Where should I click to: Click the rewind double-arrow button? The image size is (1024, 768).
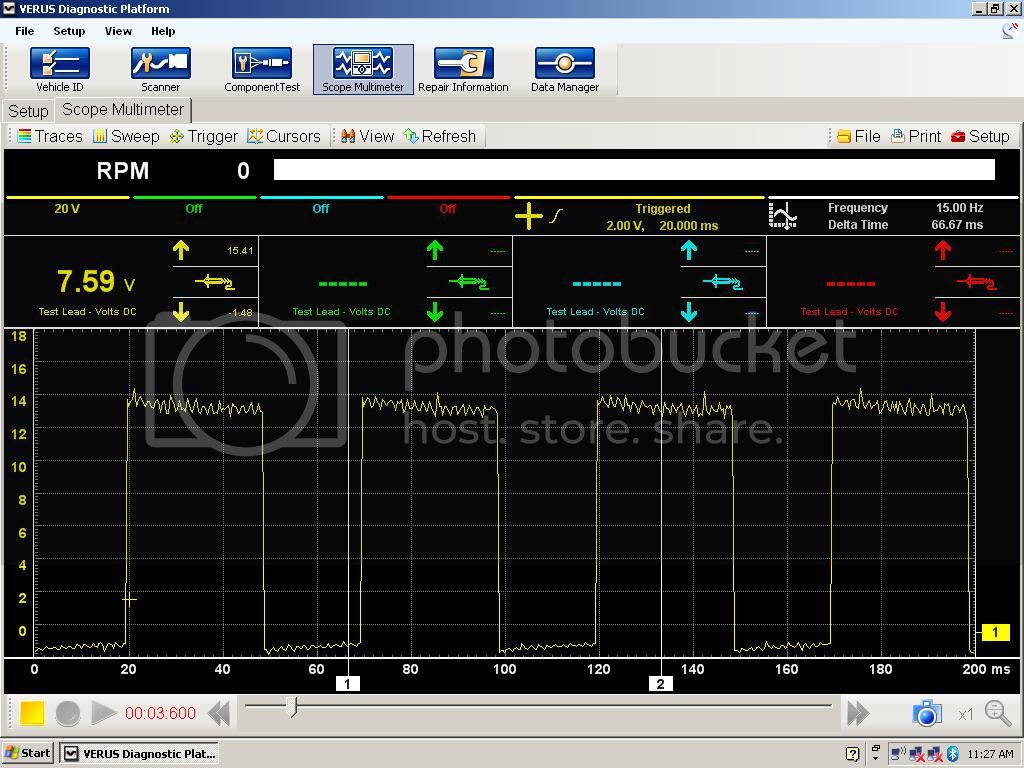(x=219, y=713)
